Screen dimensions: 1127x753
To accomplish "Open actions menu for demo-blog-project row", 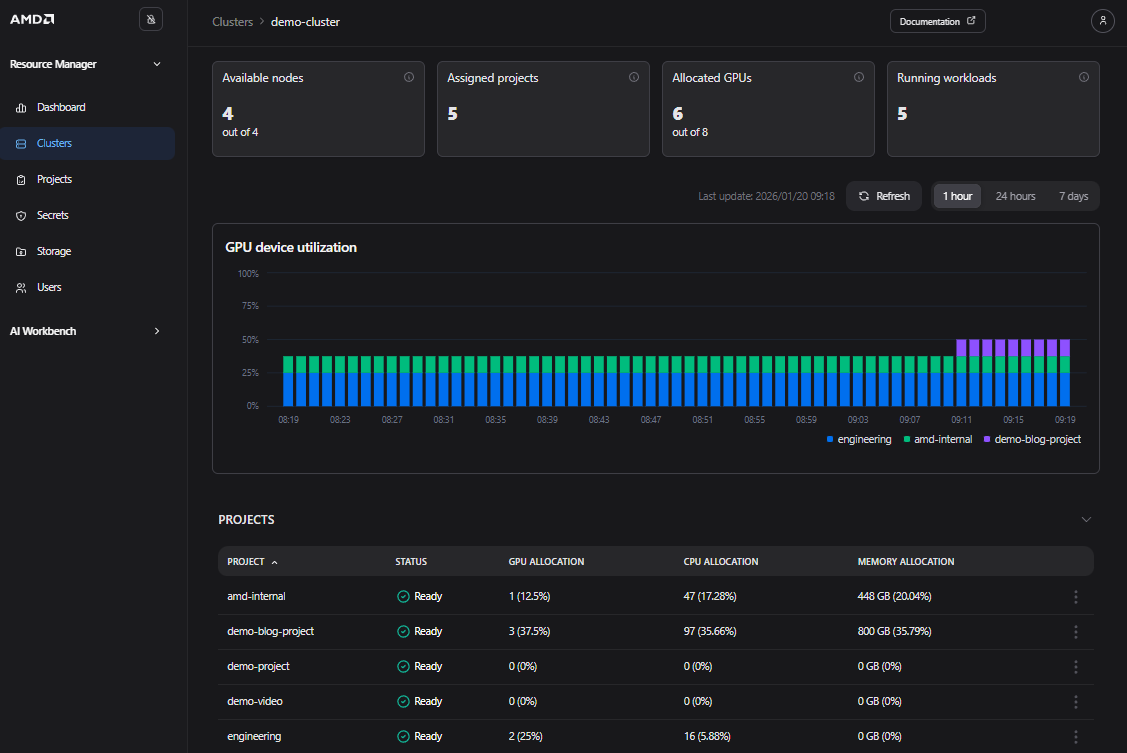I will 1076,632.
